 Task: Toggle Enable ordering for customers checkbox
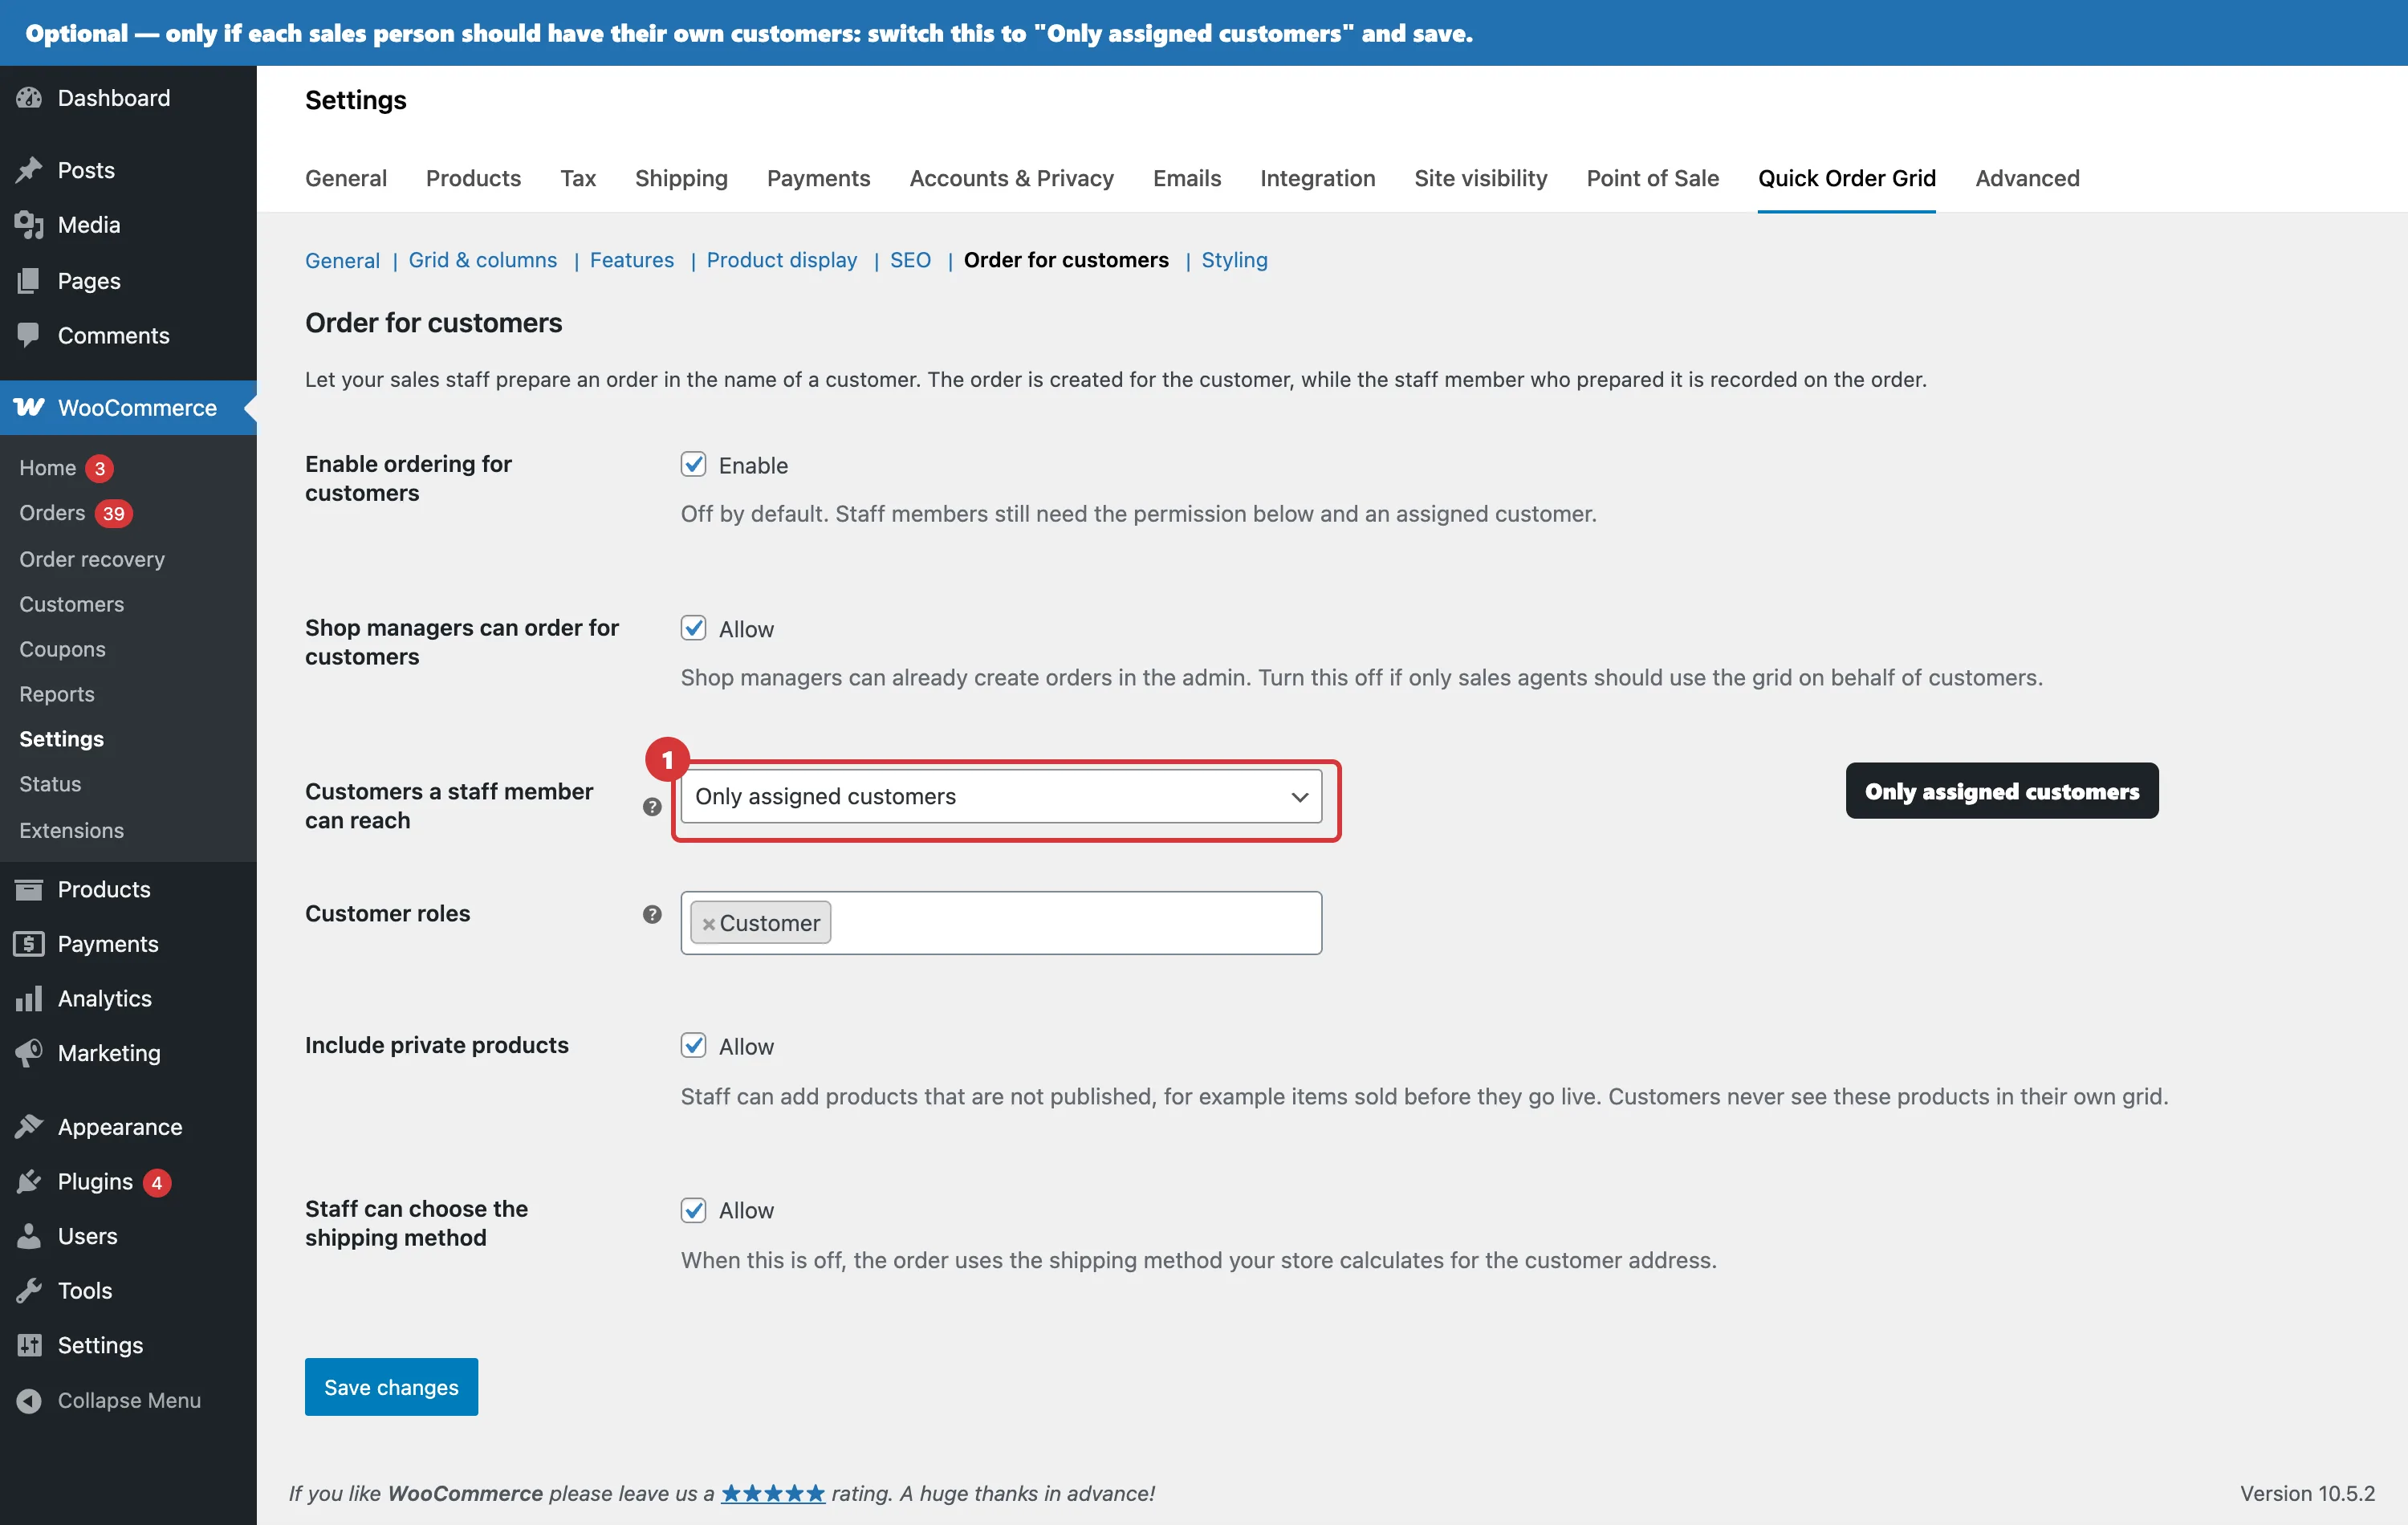(x=693, y=464)
